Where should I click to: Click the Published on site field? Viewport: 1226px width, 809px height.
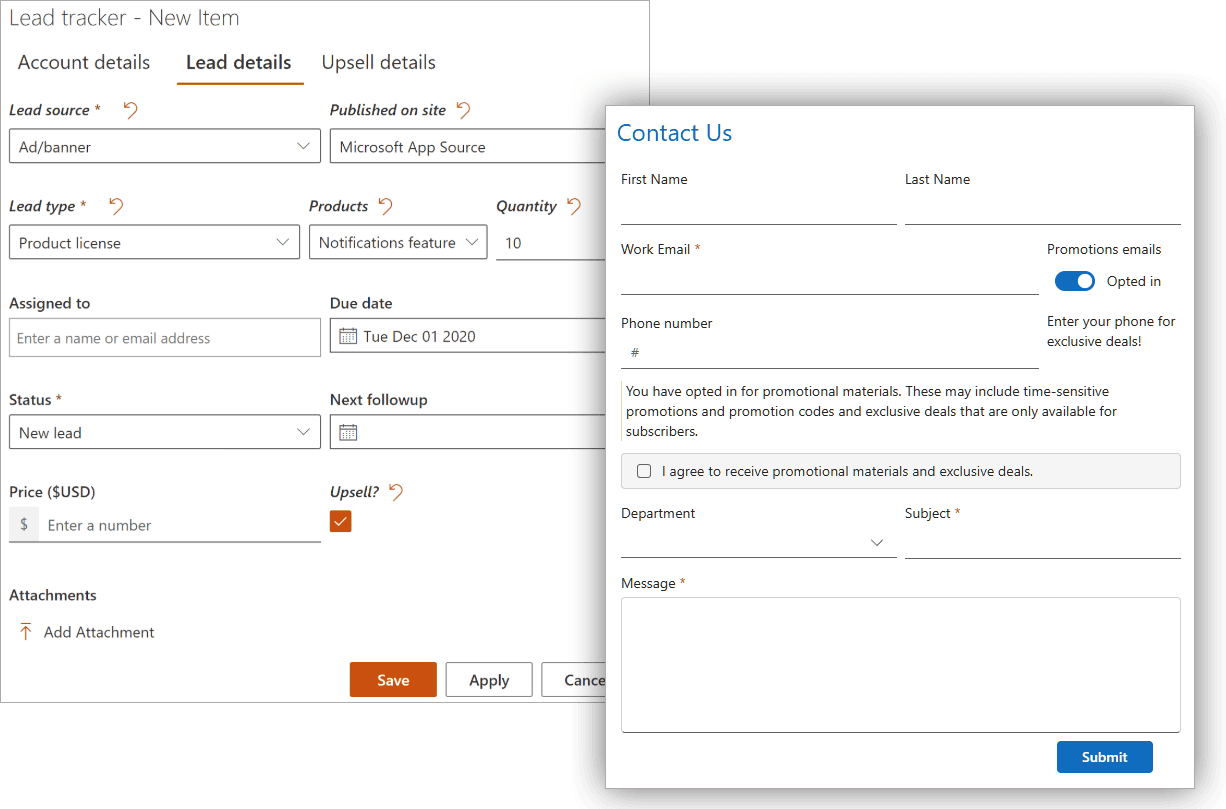[468, 146]
